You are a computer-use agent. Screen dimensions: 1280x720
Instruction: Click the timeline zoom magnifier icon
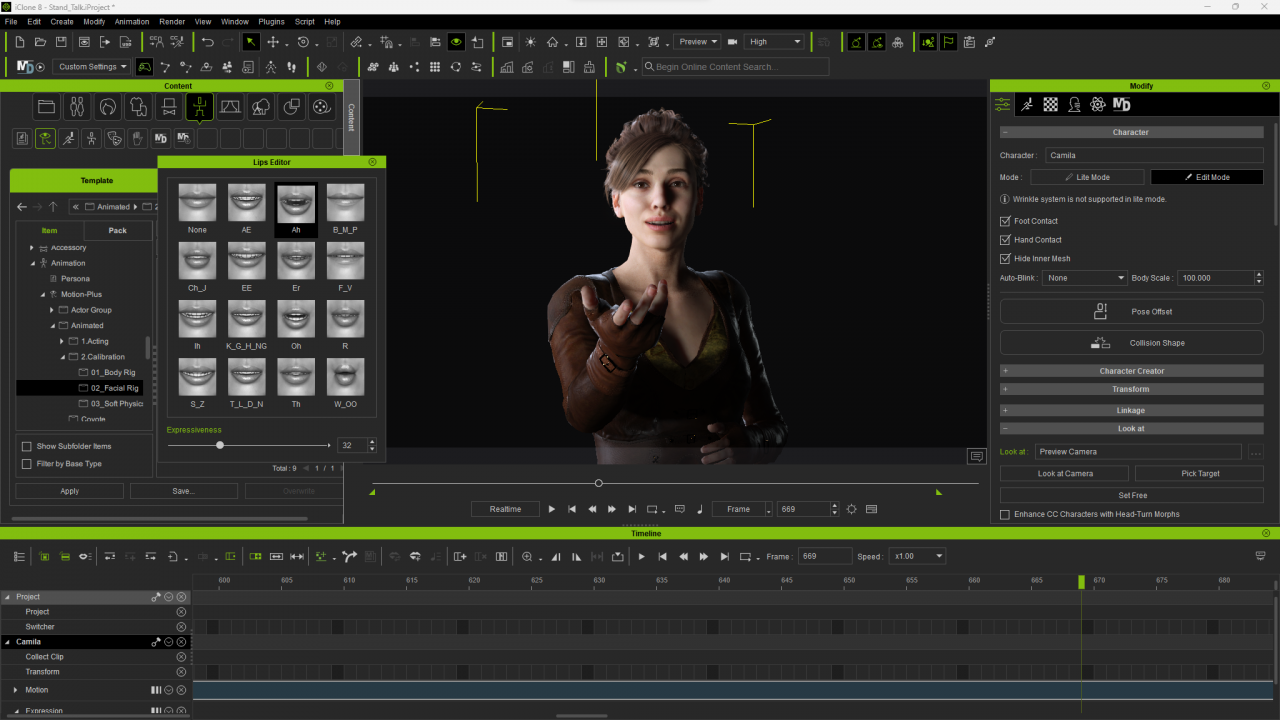527,557
